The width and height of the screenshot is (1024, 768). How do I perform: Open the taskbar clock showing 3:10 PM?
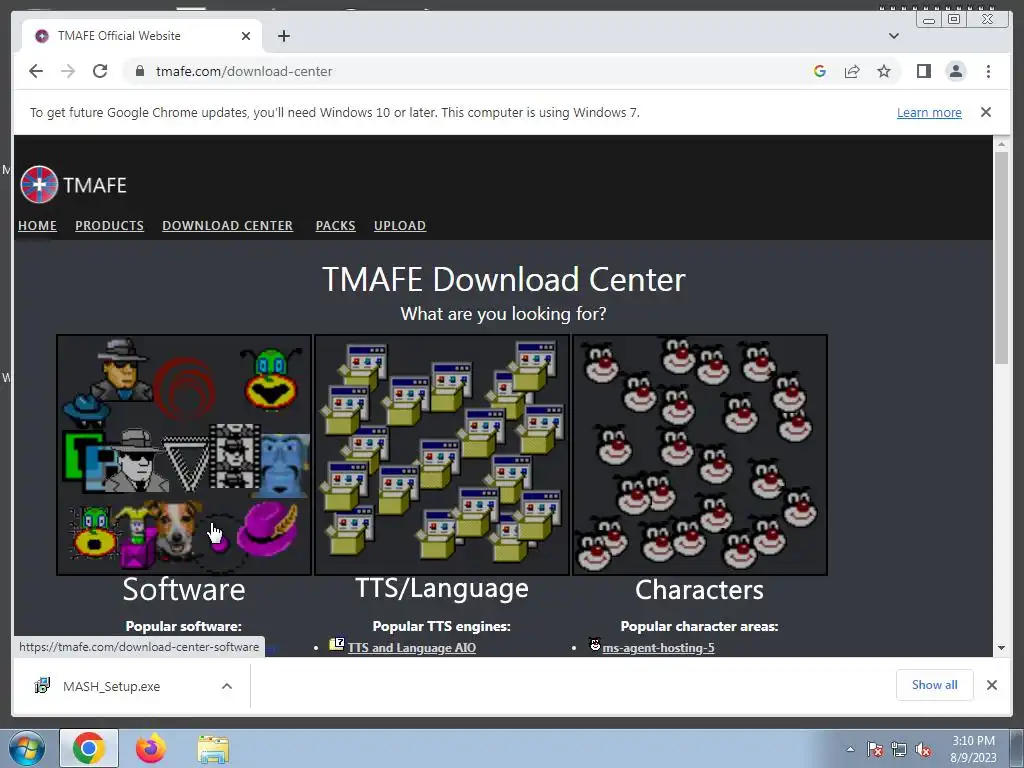click(x=973, y=749)
